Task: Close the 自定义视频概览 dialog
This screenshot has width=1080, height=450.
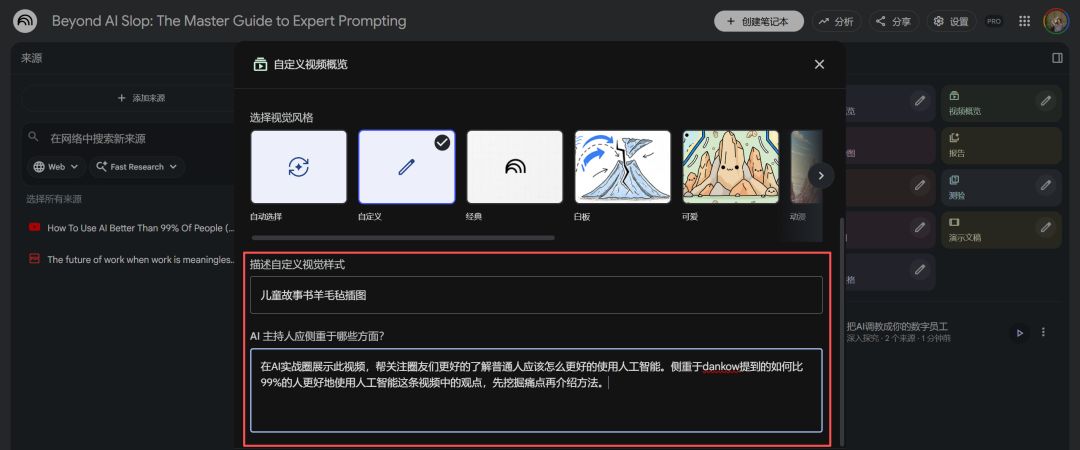Action: [x=819, y=64]
